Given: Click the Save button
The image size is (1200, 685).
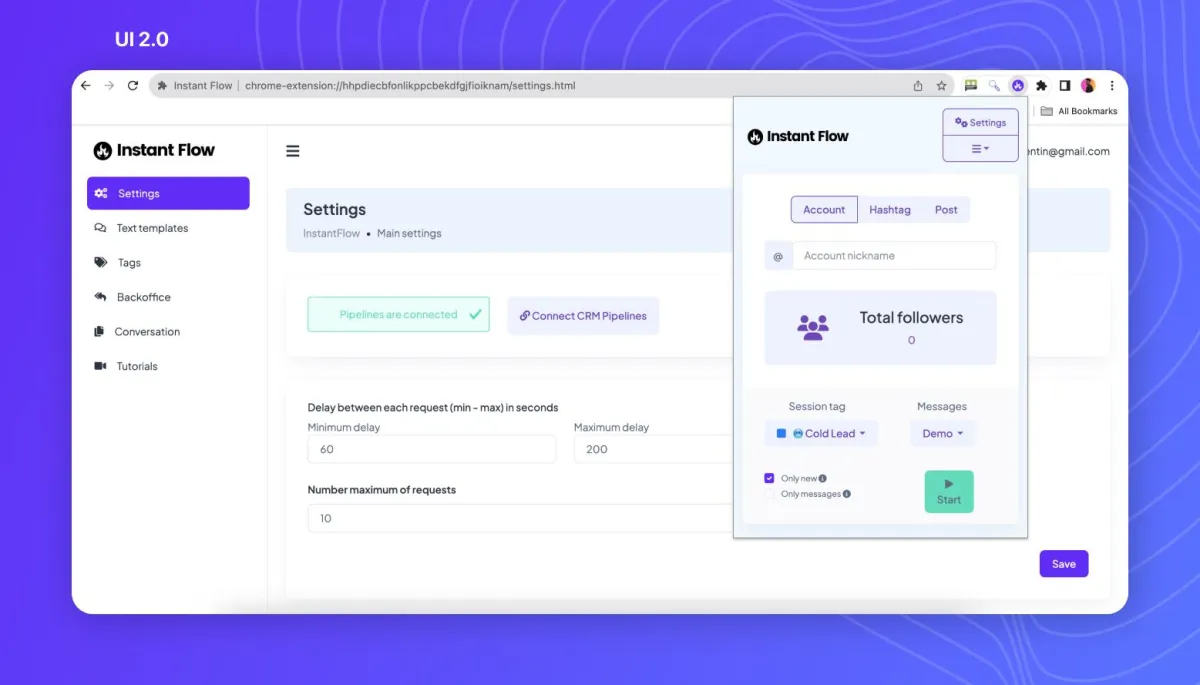Looking at the screenshot, I should coord(1064,564).
